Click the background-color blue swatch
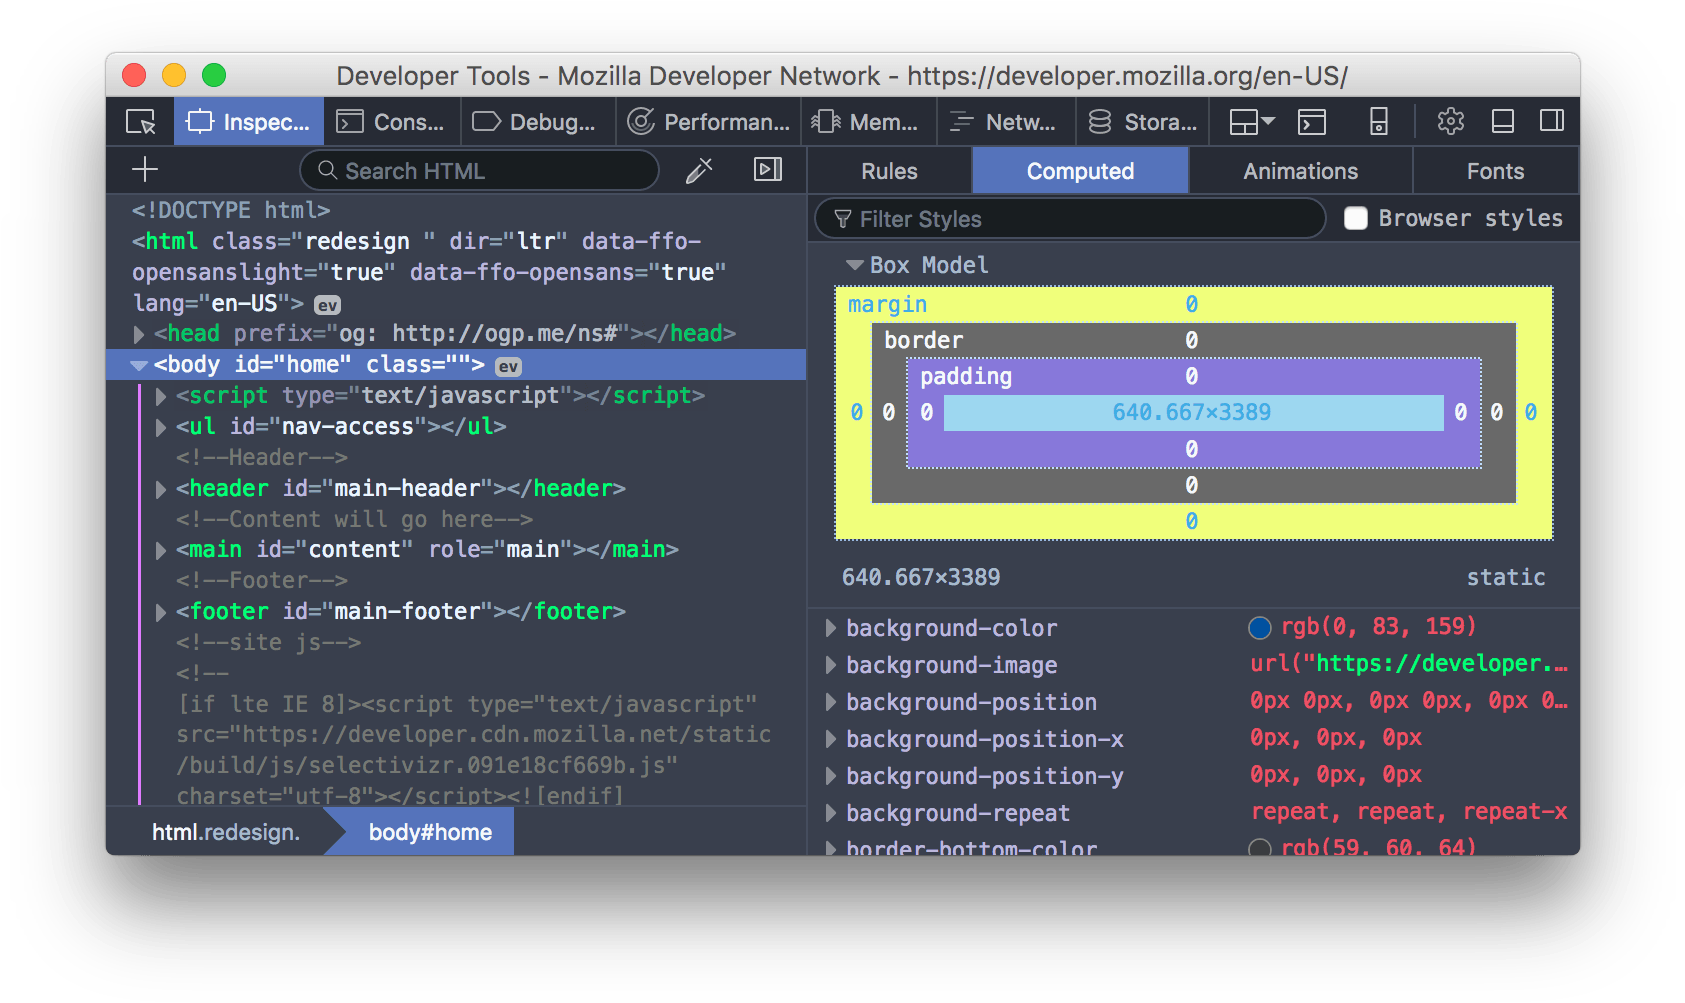 [1260, 628]
